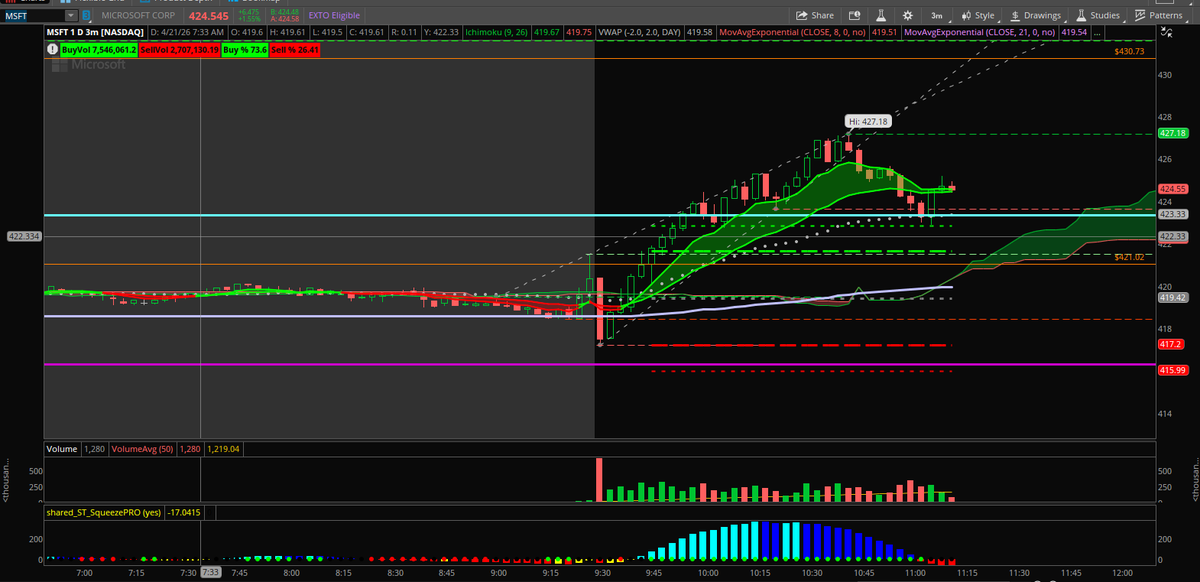The height and width of the screenshot is (582, 1200).
Task: Open chart settings gear icon
Action: 906,16
